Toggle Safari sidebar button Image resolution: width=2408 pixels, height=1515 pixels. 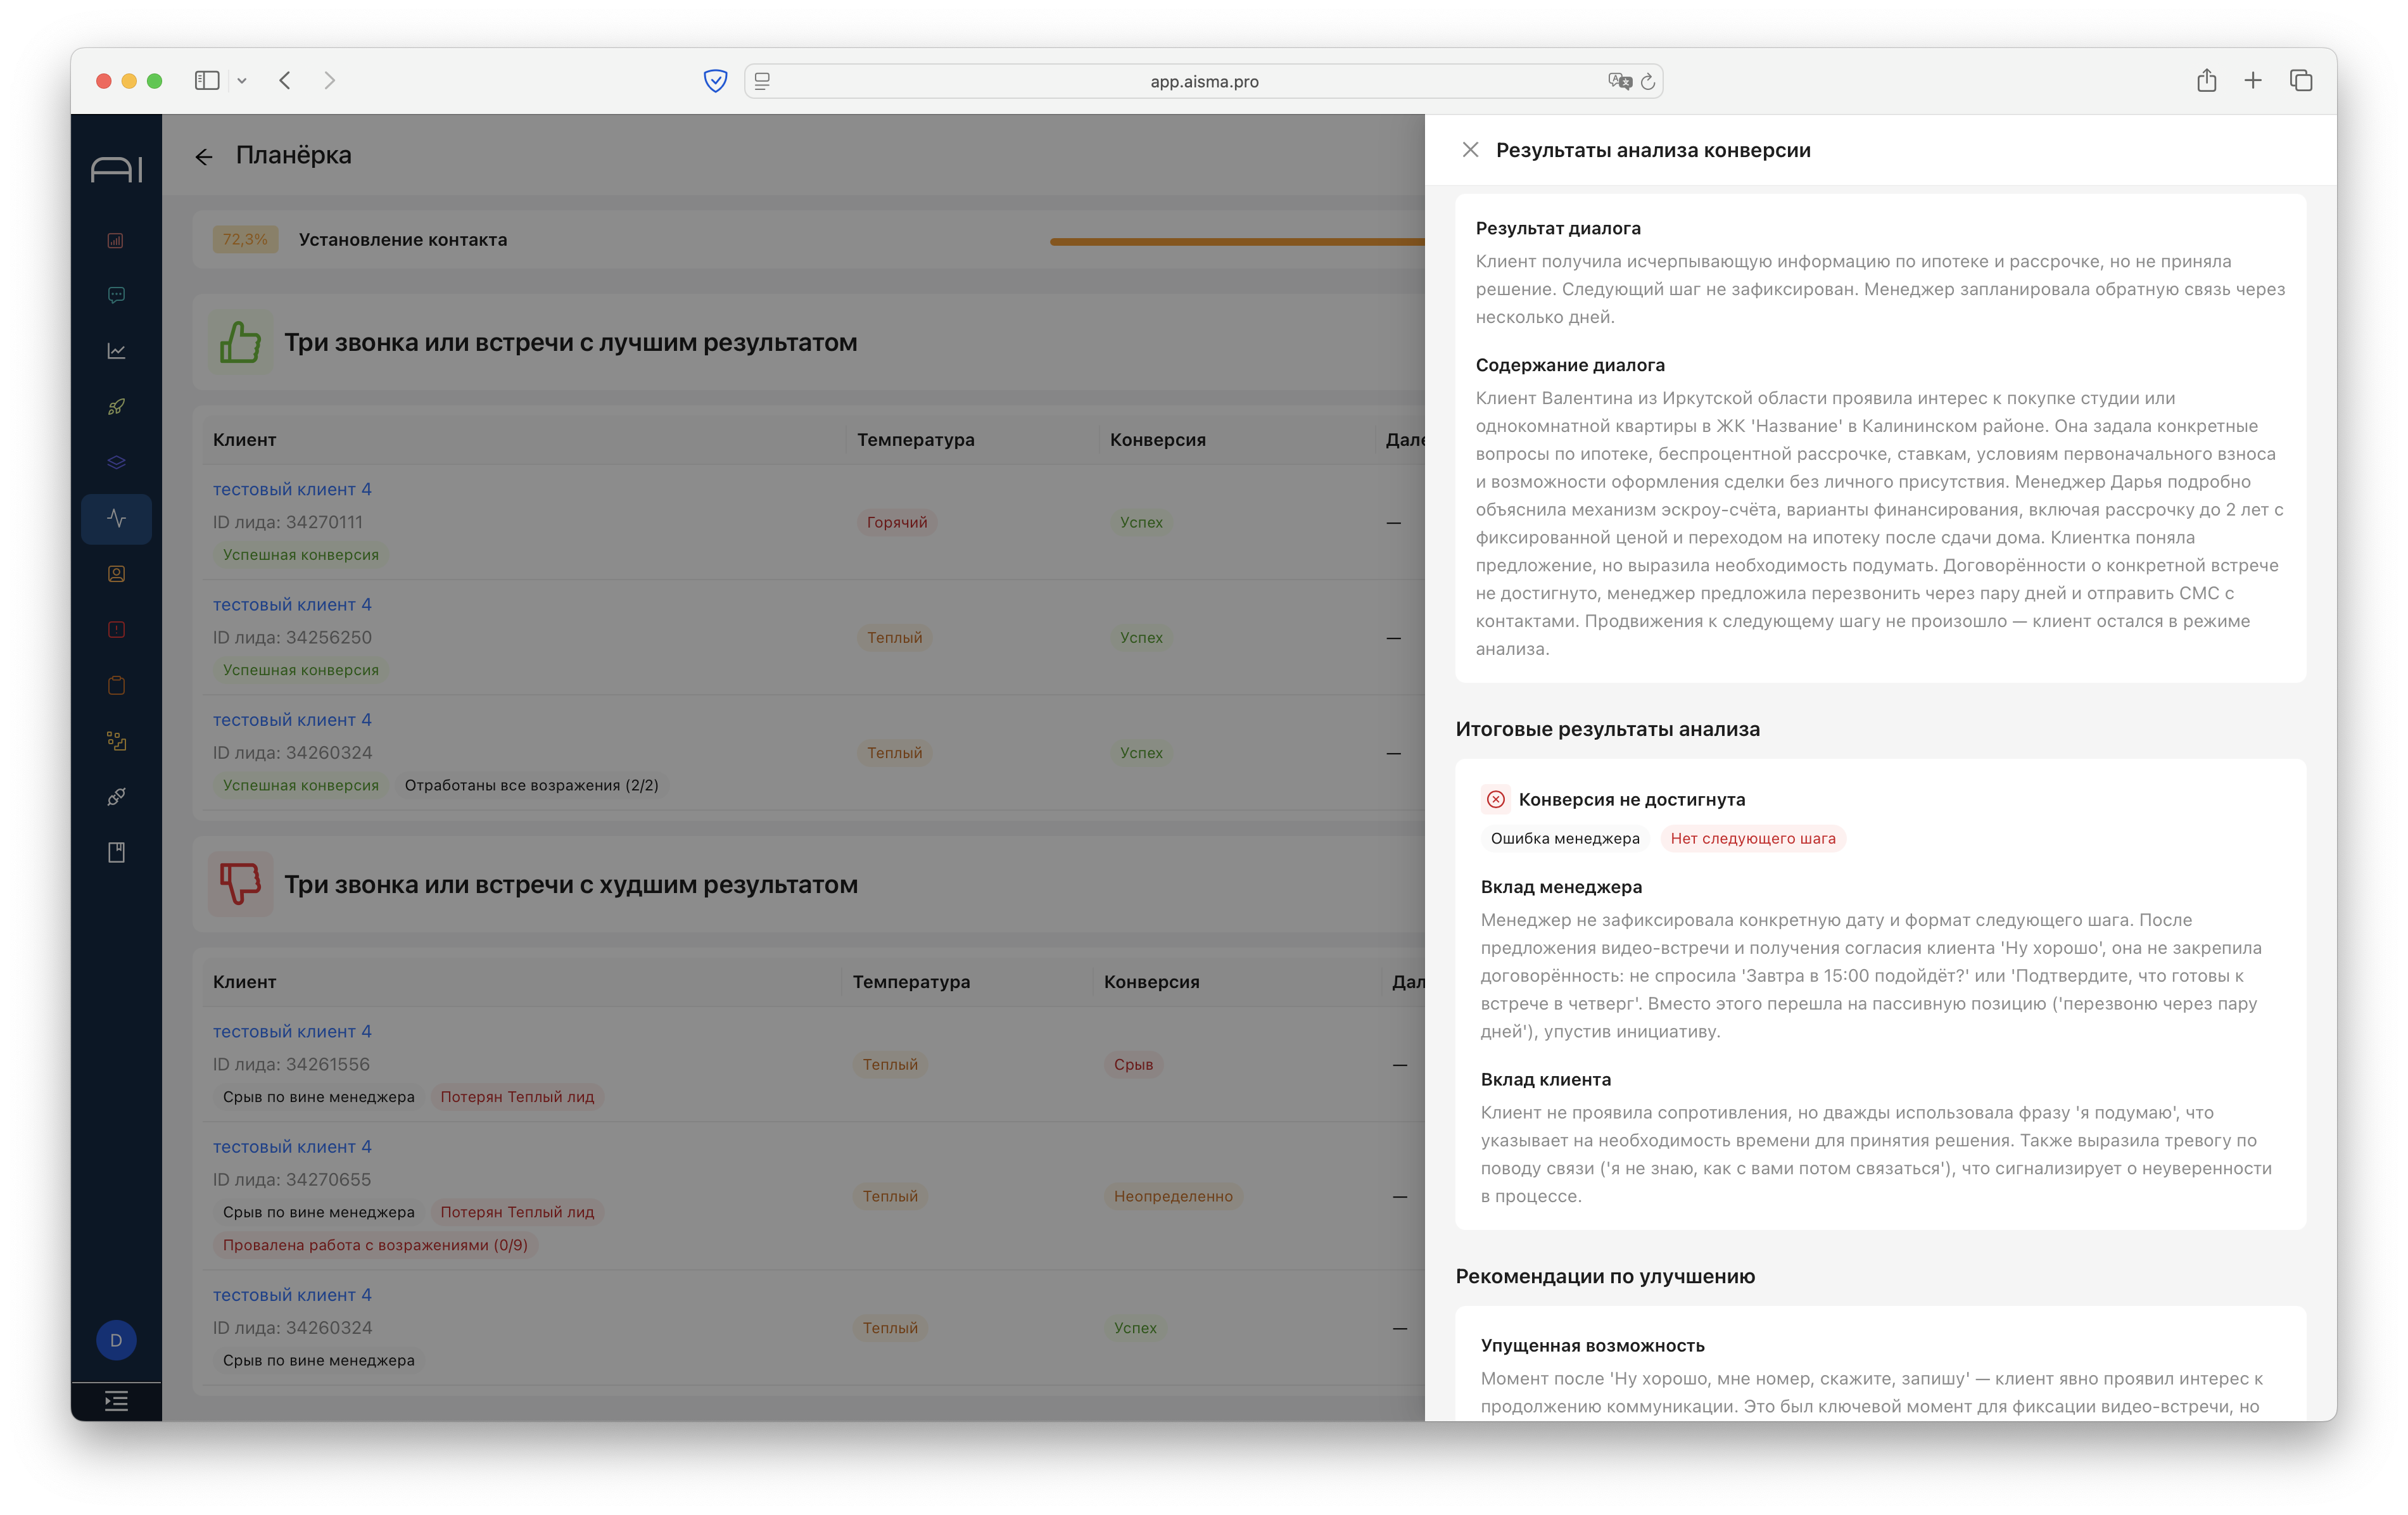coord(207,80)
